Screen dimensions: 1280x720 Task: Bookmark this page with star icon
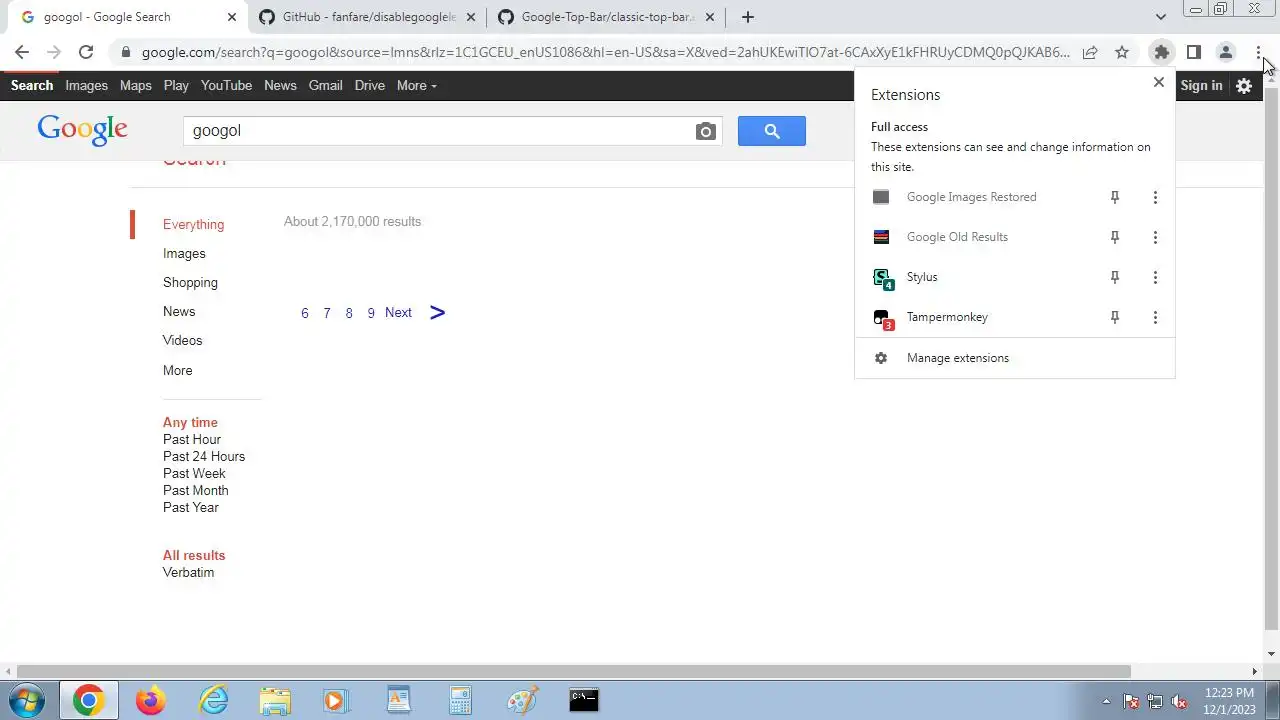[x=1122, y=52]
